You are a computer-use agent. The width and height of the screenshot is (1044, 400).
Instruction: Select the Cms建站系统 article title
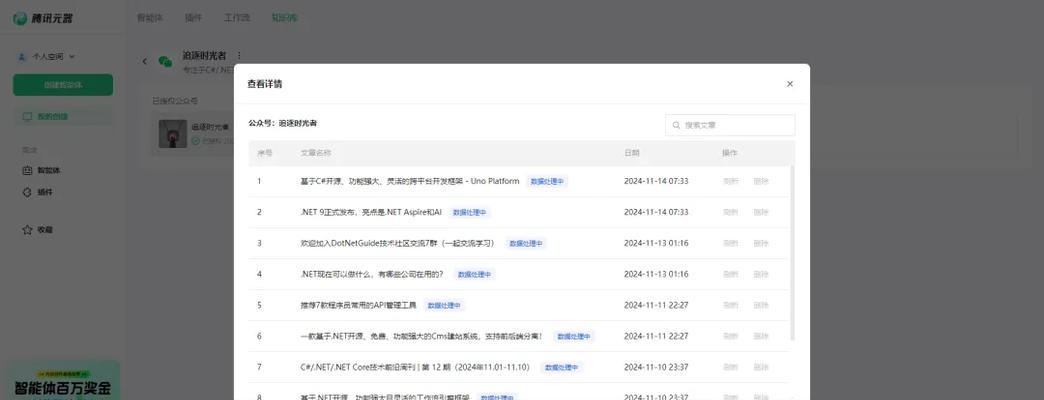tap(421, 336)
